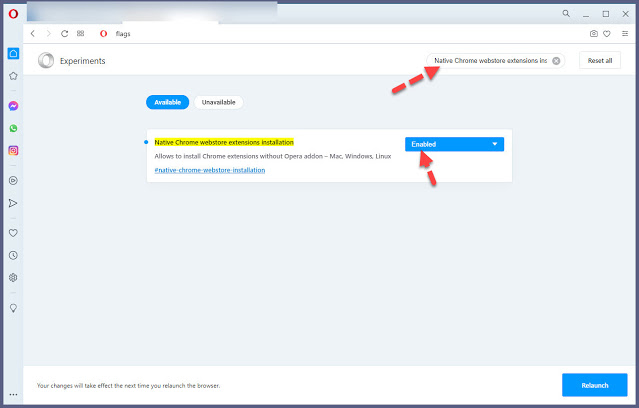Launch Instagram sidebar panel

point(13,151)
